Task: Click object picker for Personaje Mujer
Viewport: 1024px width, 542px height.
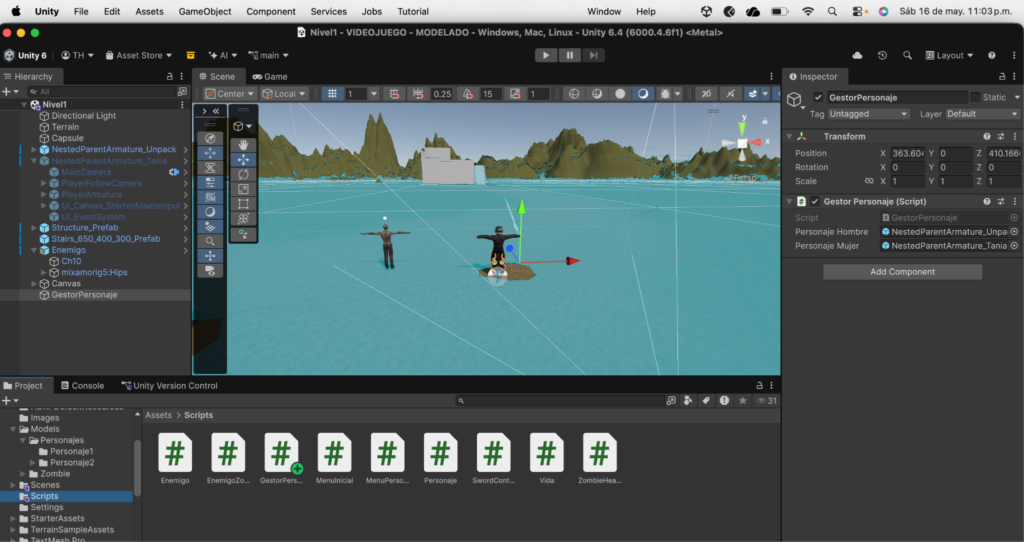Action: [1014, 246]
